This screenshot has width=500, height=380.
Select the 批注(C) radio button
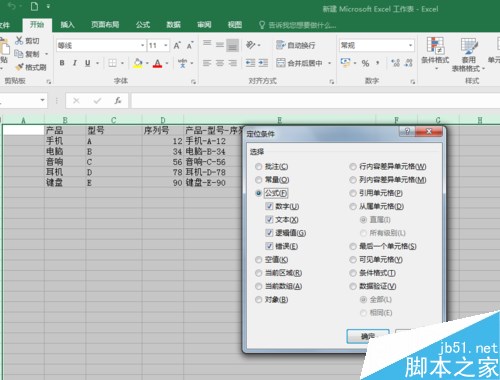[x=258, y=166]
